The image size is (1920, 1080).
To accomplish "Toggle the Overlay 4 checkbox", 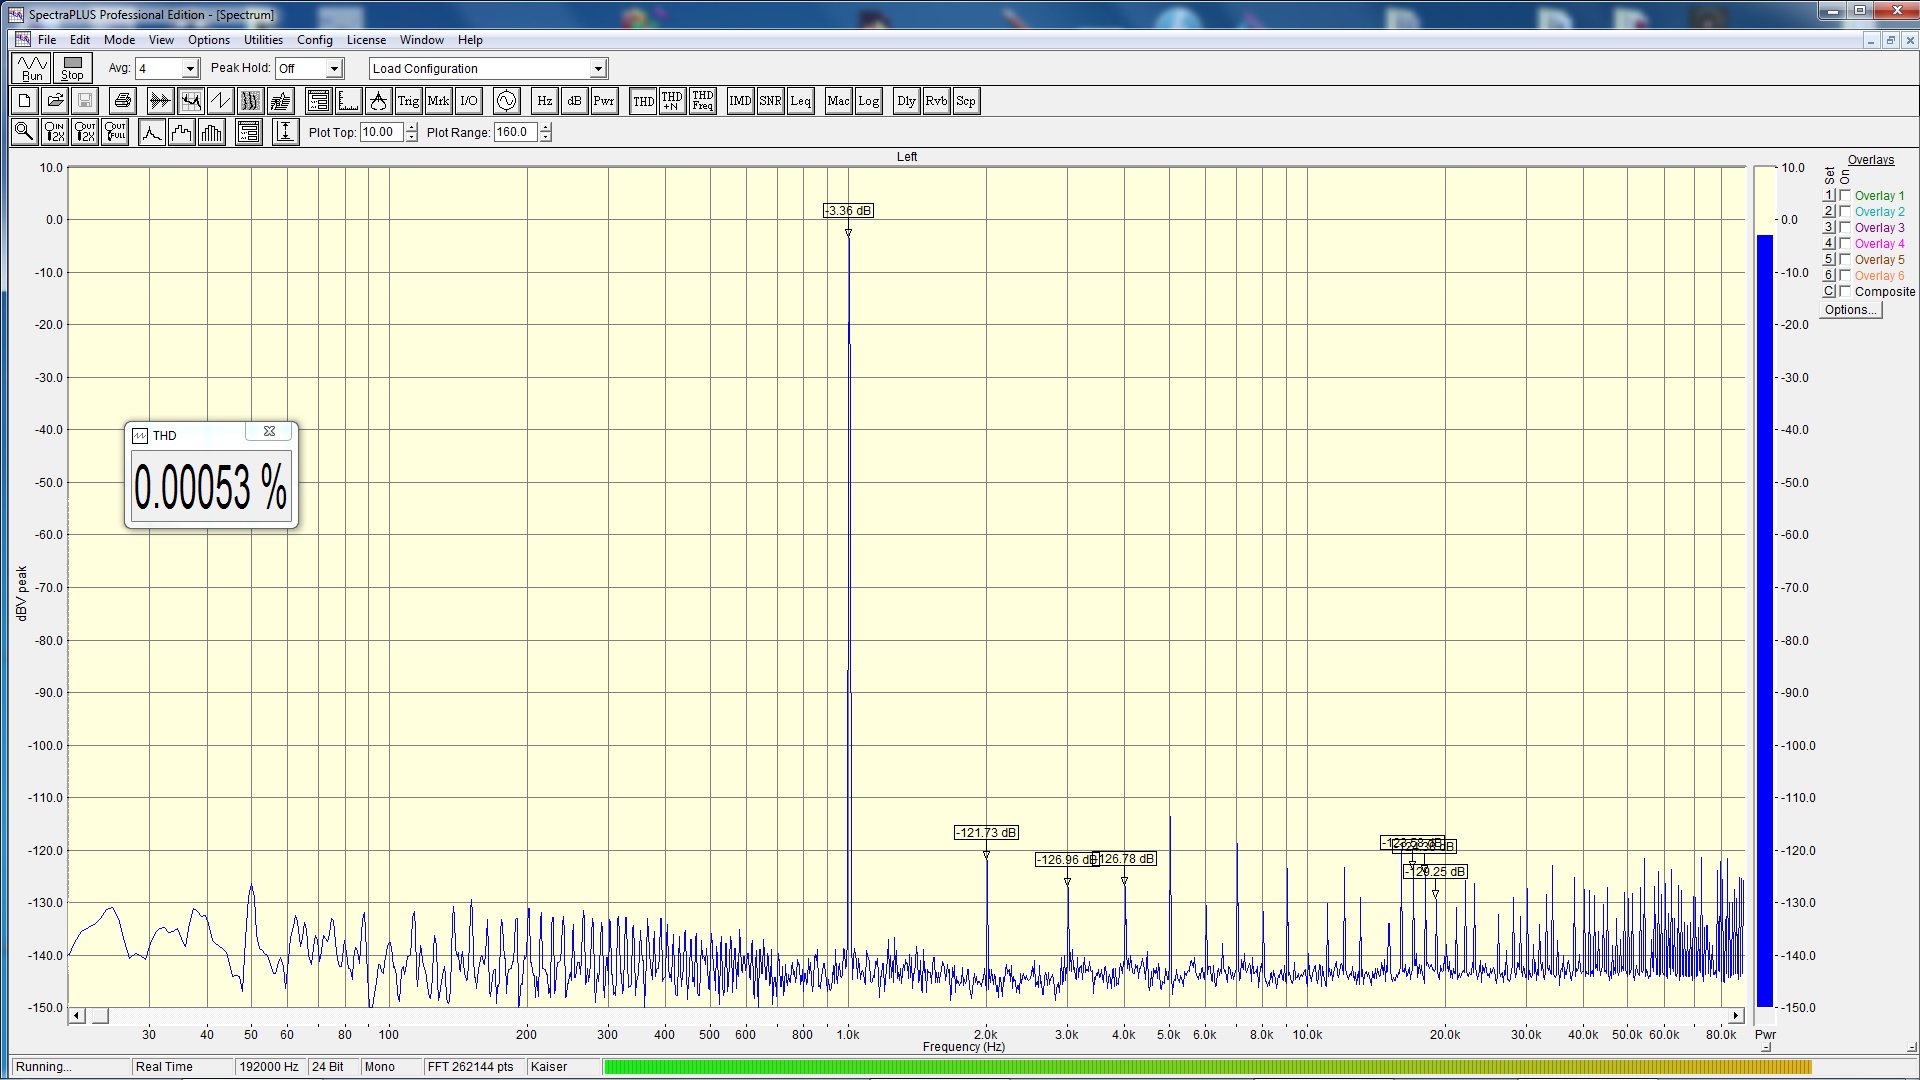I will 1845,244.
